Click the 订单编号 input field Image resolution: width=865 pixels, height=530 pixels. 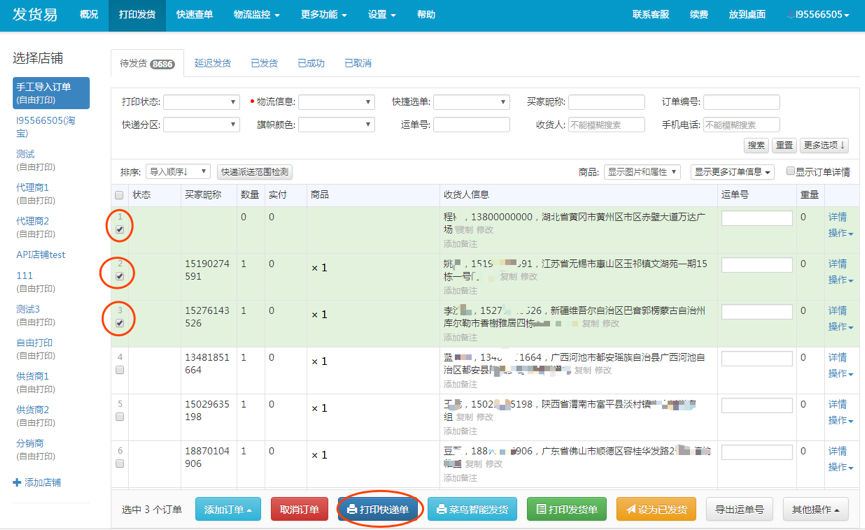tap(741, 102)
